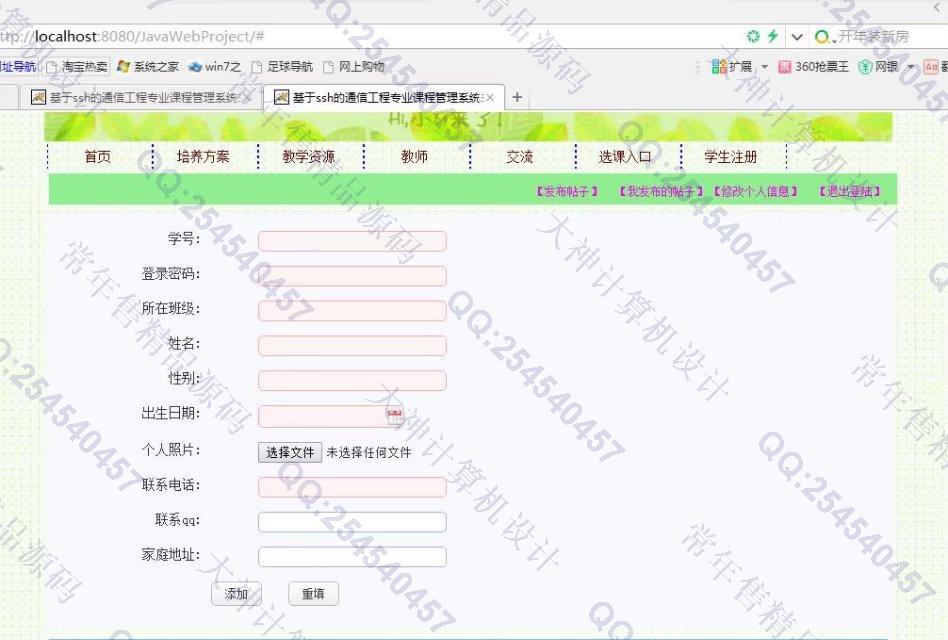Focus the 登录密码 input field
The width and height of the screenshot is (948, 640).
(x=352, y=276)
